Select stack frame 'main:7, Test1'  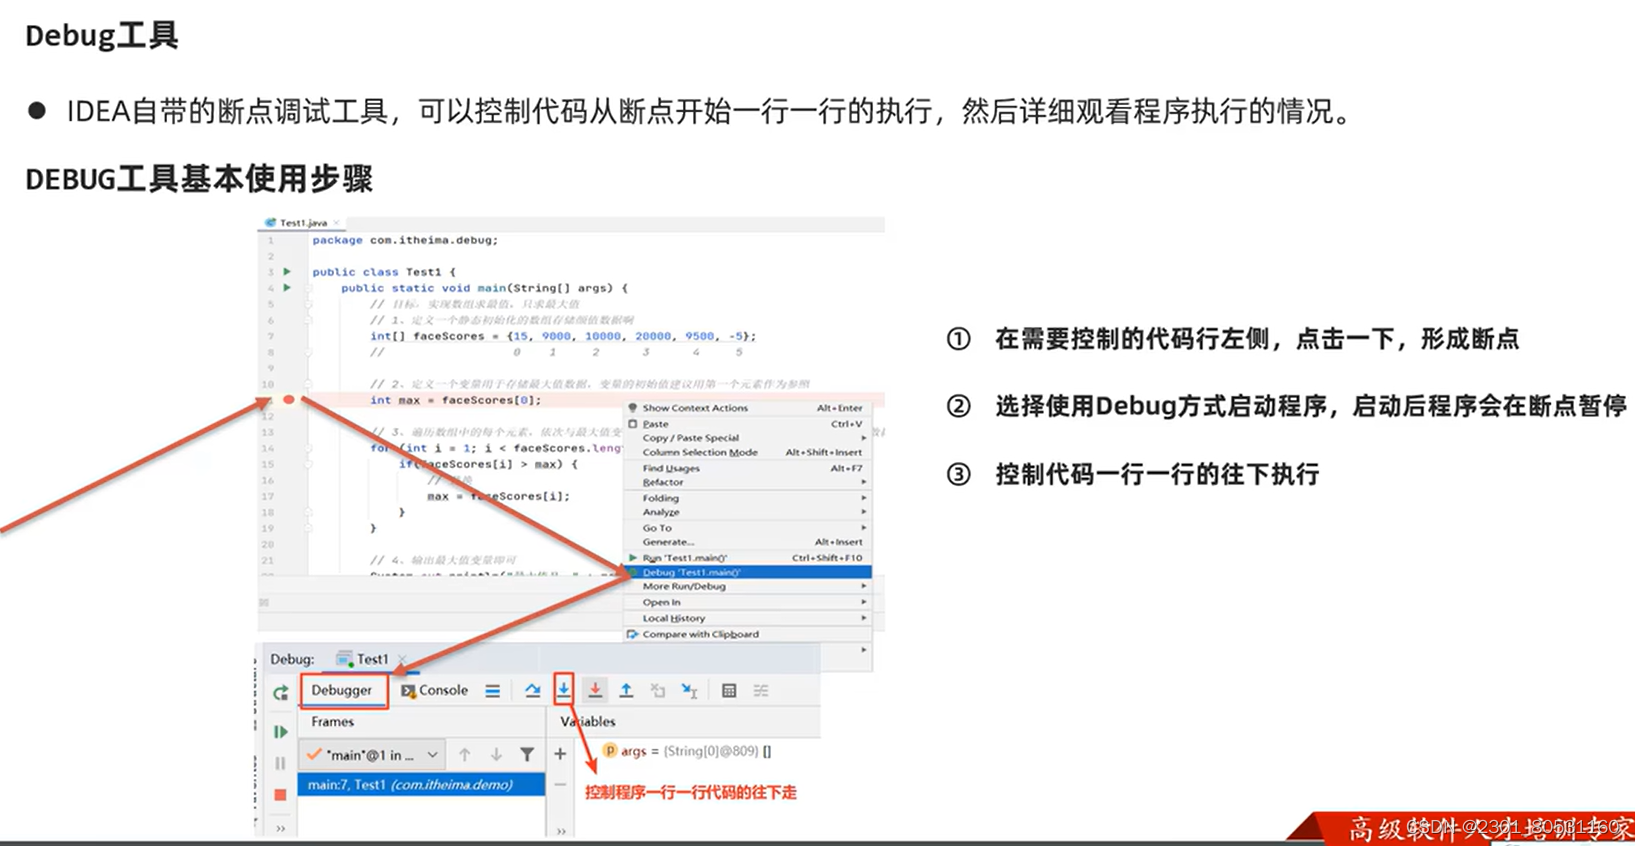(x=421, y=785)
